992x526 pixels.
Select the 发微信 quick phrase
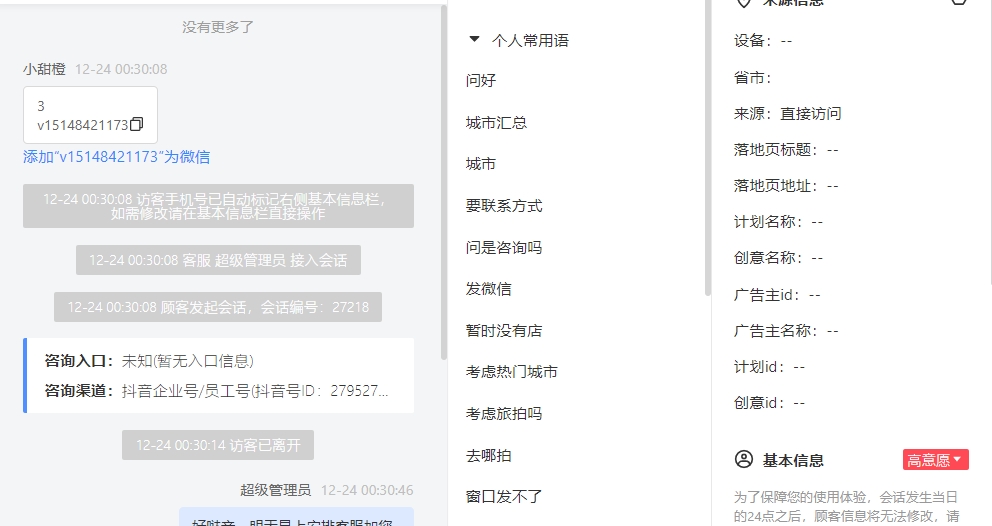pos(488,289)
